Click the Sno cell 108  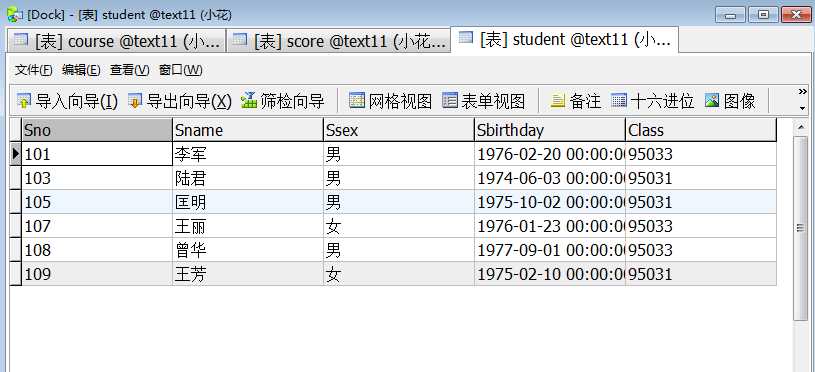[x=97, y=250]
